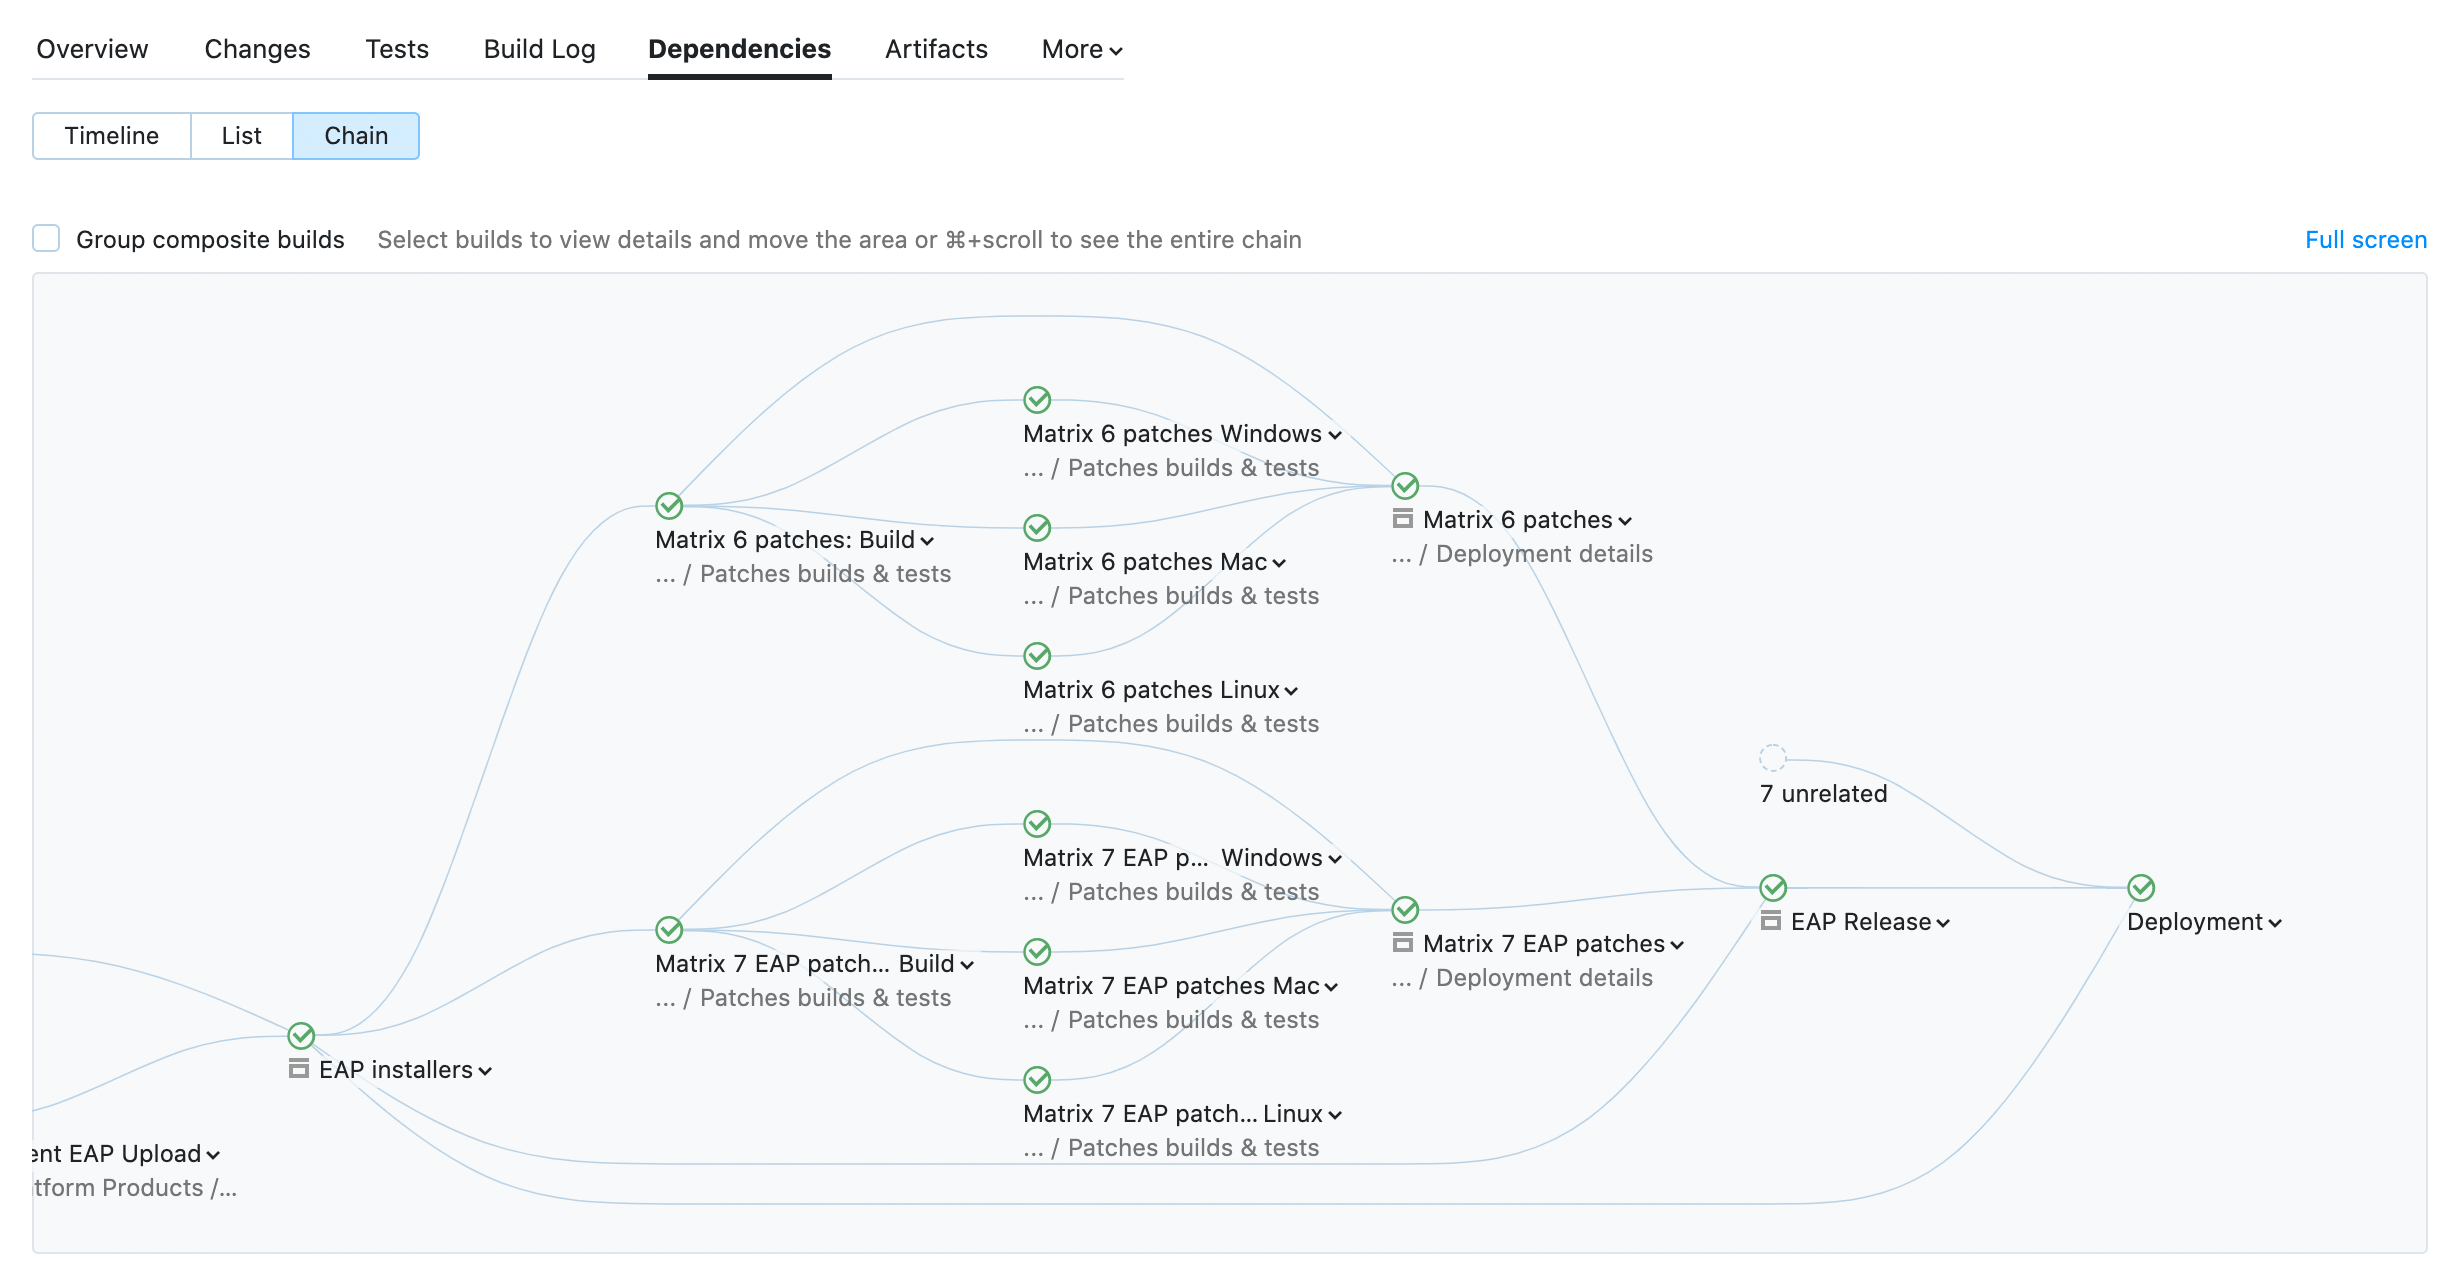Viewport: 2458px width, 1277px height.
Task: Click status icon above Matrix 6 patches Windows
Action: pyautogui.click(x=1037, y=400)
